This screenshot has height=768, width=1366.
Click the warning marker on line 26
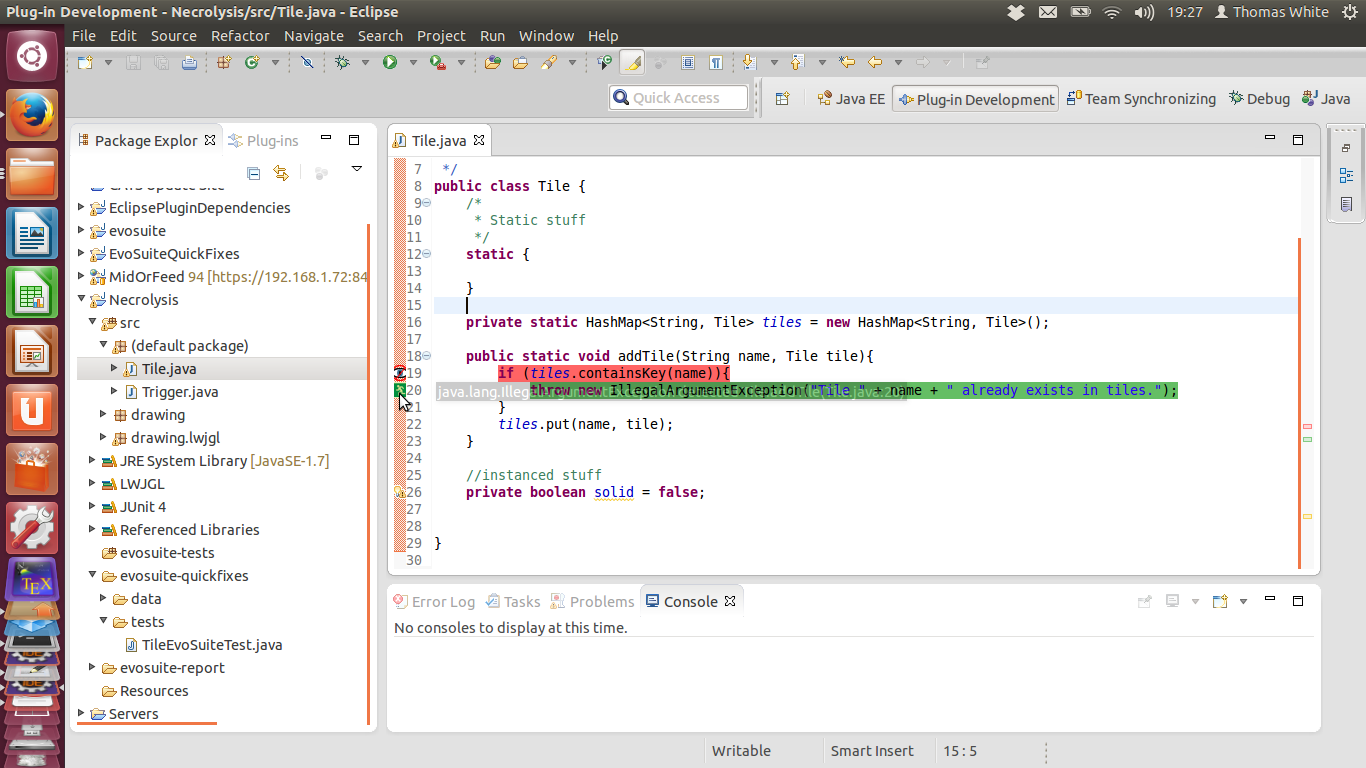[x=399, y=492]
